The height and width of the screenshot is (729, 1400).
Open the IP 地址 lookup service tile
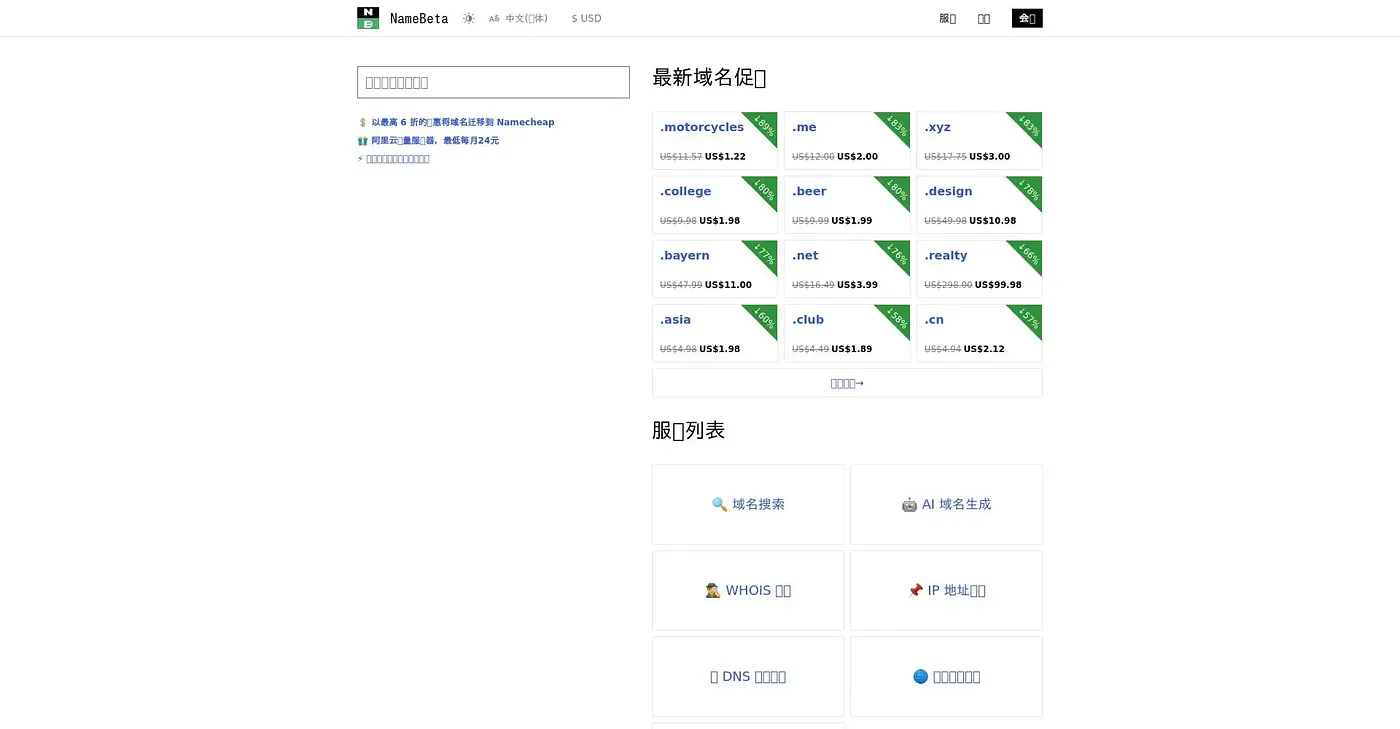click(x=946, y=590)
